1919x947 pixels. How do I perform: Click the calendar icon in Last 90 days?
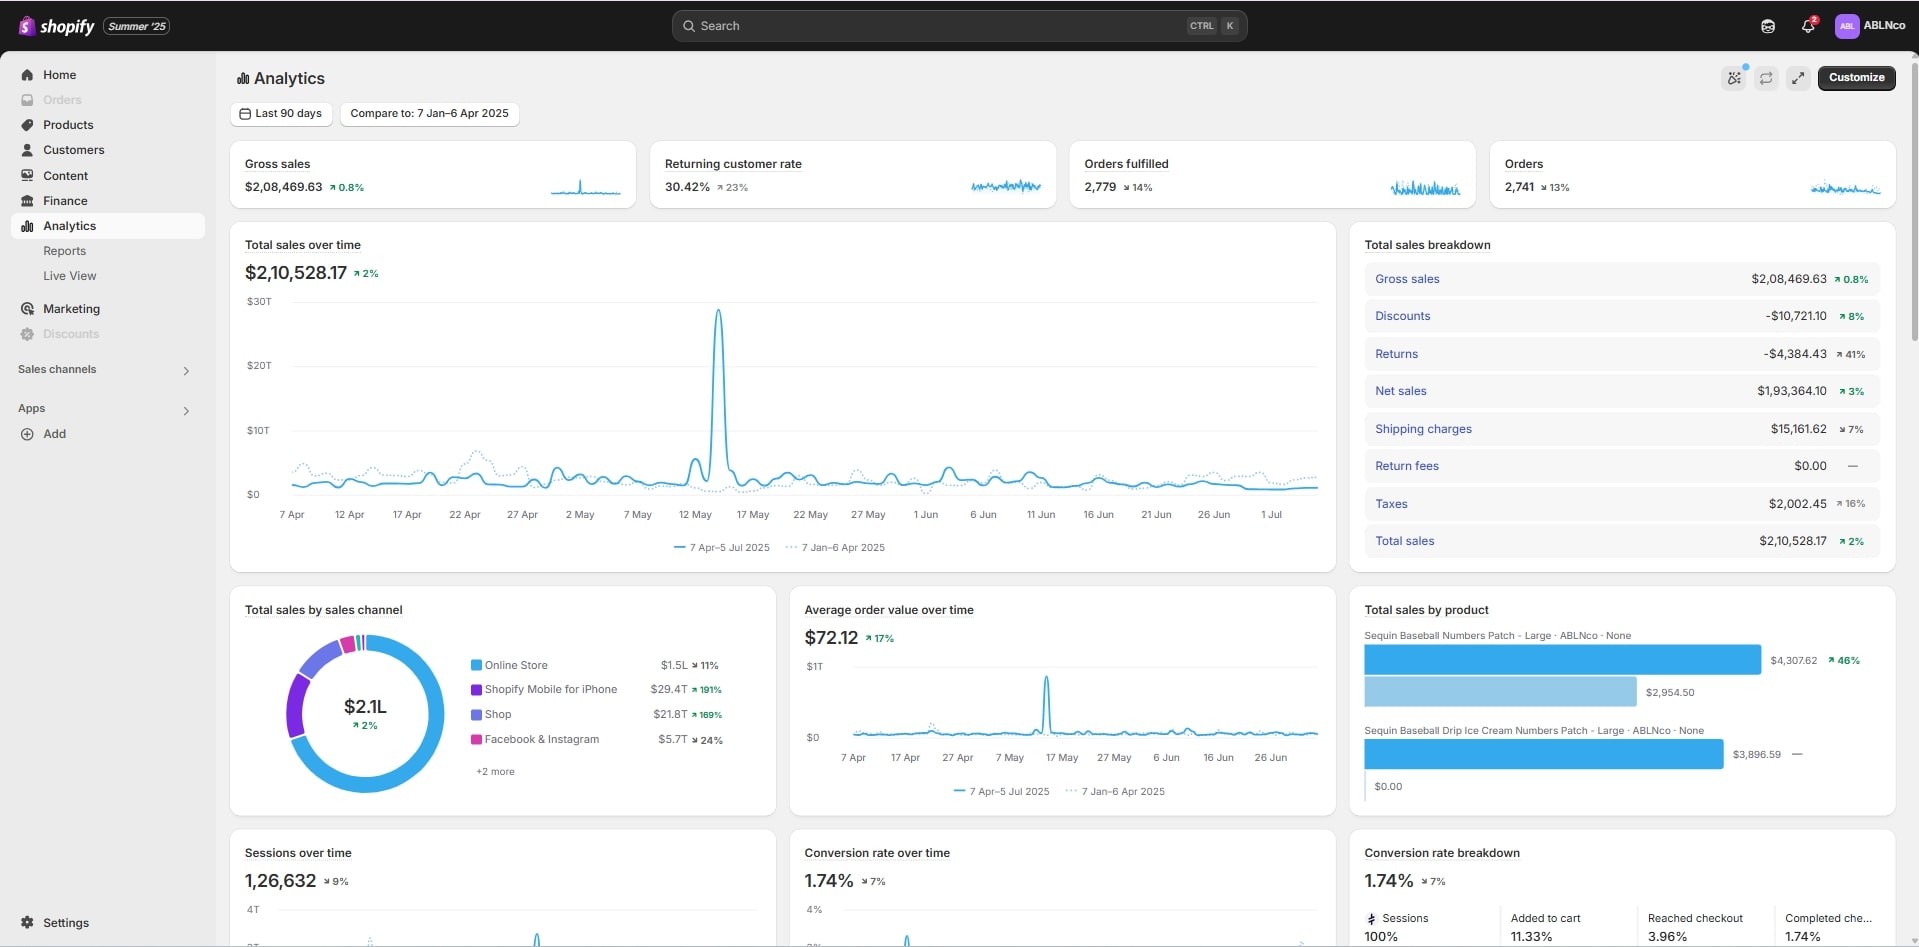tap(245, 114)
